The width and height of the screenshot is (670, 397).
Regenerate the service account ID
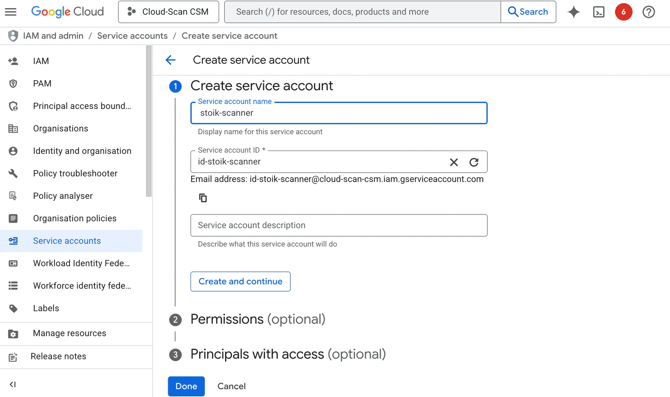pos(474,162)
